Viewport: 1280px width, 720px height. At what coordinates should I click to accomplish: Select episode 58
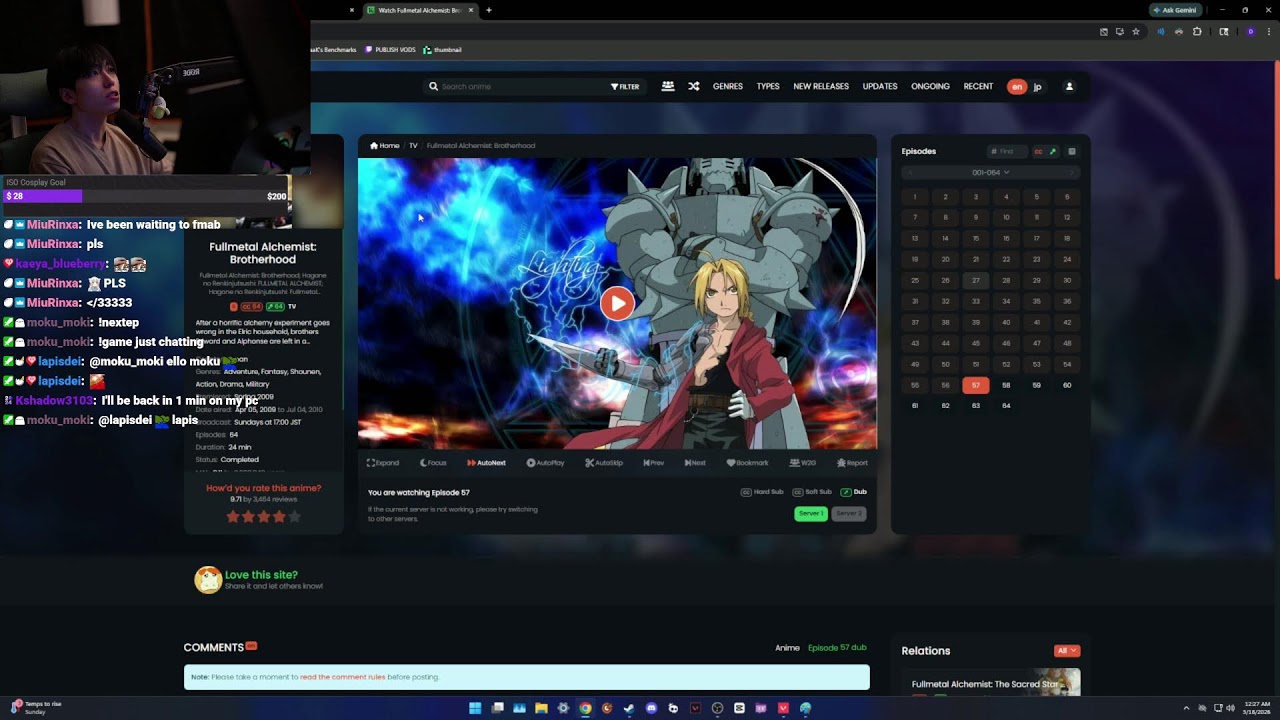pos(1006,385)
